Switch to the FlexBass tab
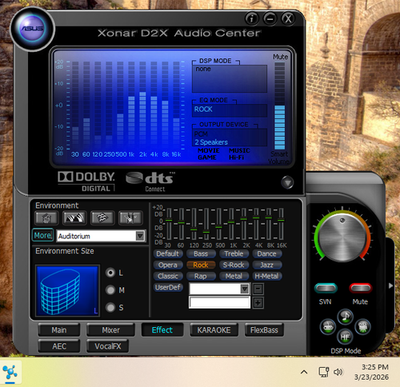 264,330
